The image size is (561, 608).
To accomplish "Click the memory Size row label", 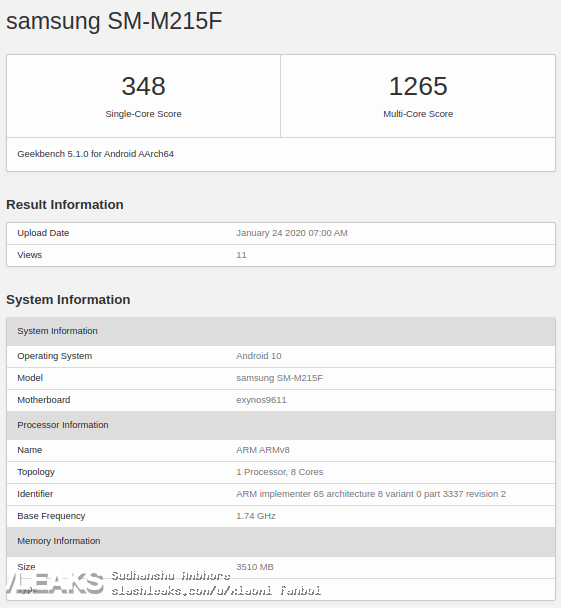I will [x=26, y=567].
